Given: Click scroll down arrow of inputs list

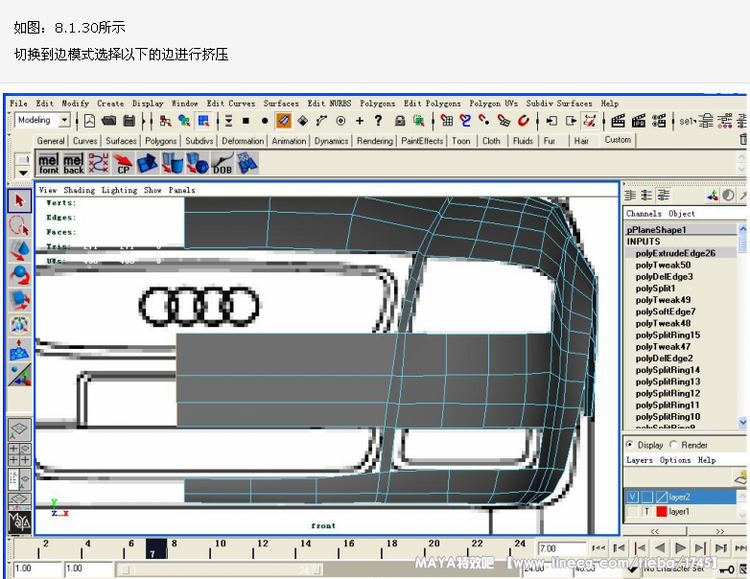Looking at the screenshot, I should [x=742, y=422].
